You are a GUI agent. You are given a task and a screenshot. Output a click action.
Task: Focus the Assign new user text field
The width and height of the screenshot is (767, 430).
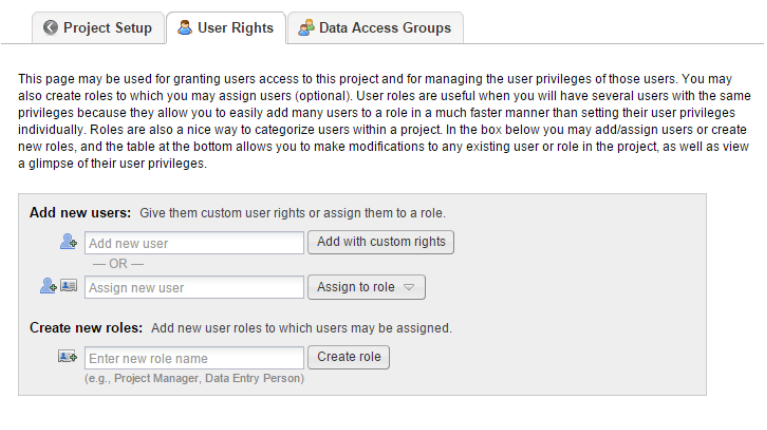[194, 288]
